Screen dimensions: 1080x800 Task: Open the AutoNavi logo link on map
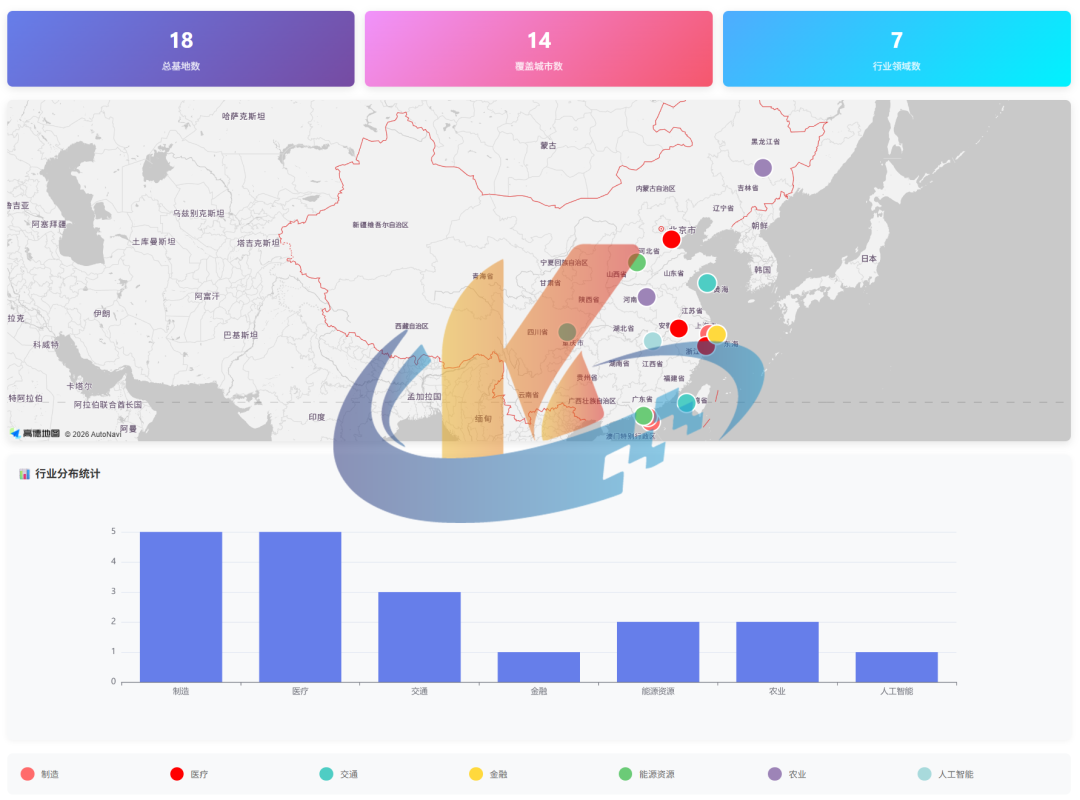[35, 433]
